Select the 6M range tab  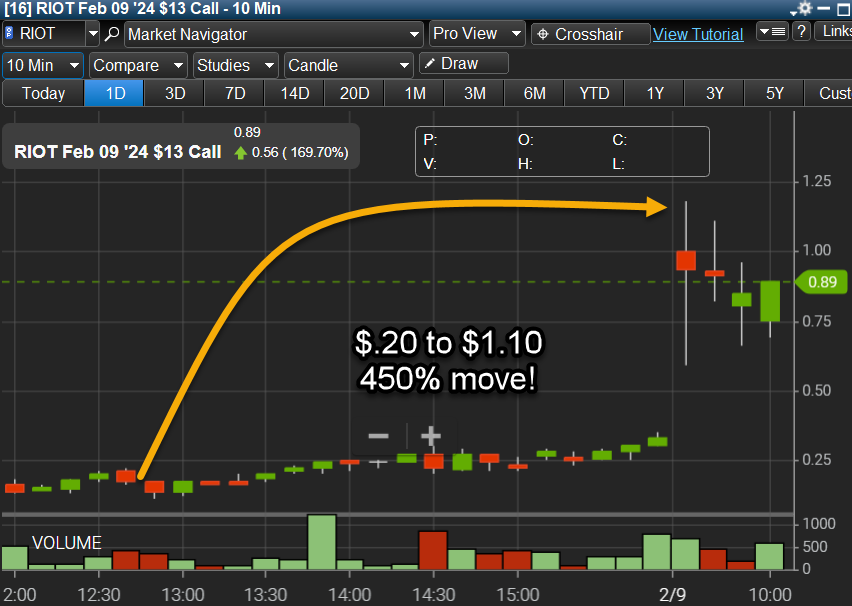[534, 93]
